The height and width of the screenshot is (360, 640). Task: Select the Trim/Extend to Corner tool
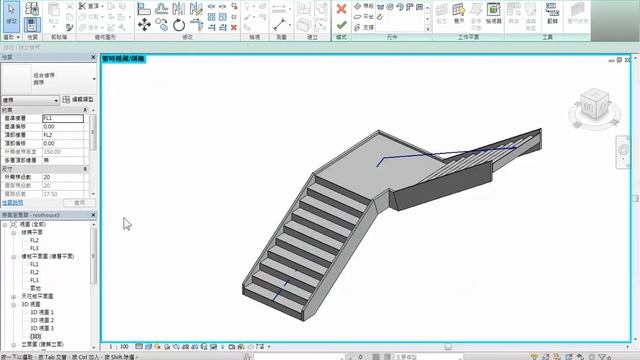click(196, 25)
